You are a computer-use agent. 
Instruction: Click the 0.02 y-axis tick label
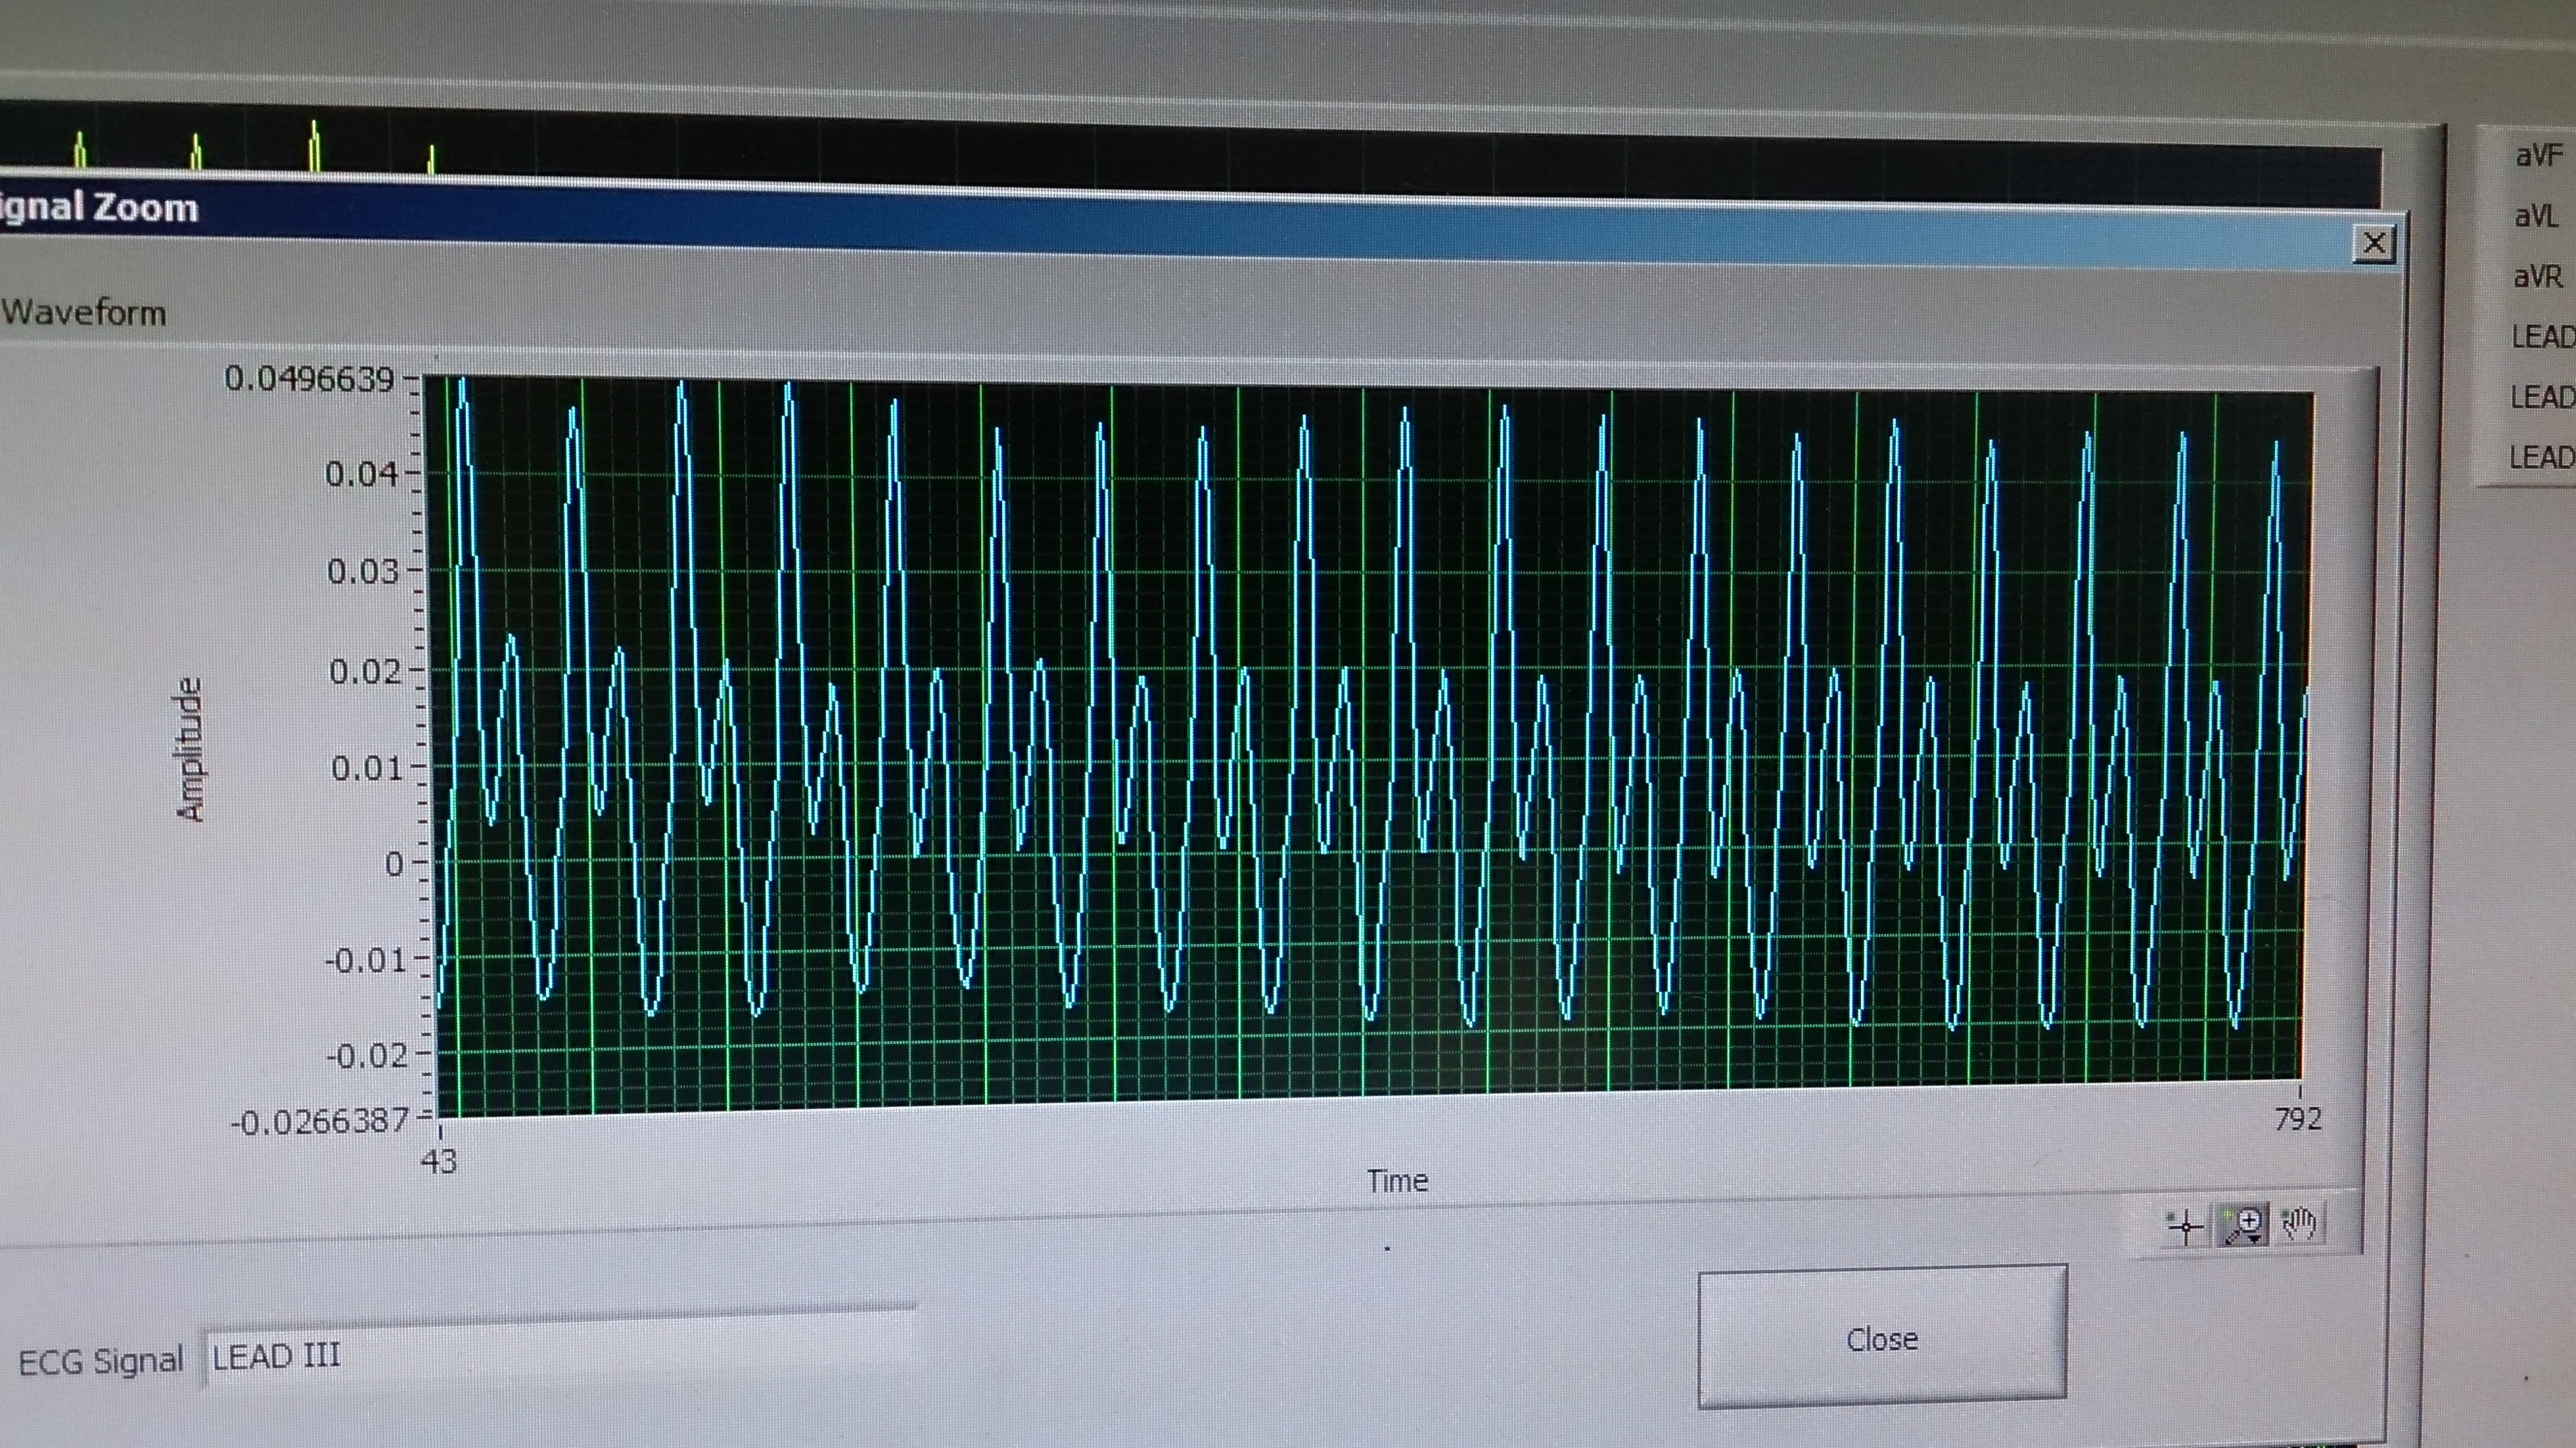pos(365,671)
